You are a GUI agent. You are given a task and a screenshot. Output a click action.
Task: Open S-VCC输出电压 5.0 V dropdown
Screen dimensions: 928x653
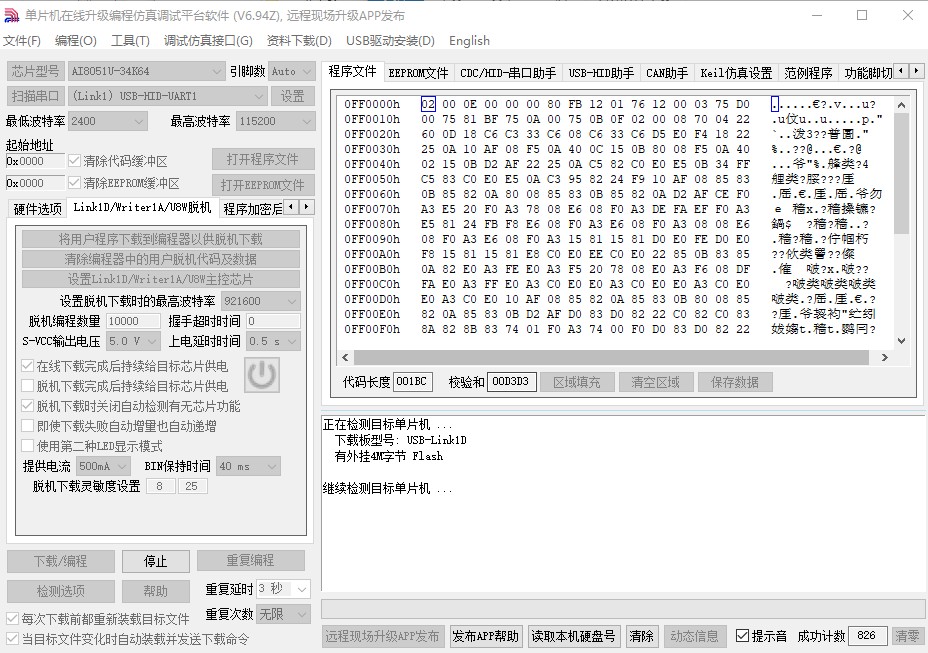133,341
